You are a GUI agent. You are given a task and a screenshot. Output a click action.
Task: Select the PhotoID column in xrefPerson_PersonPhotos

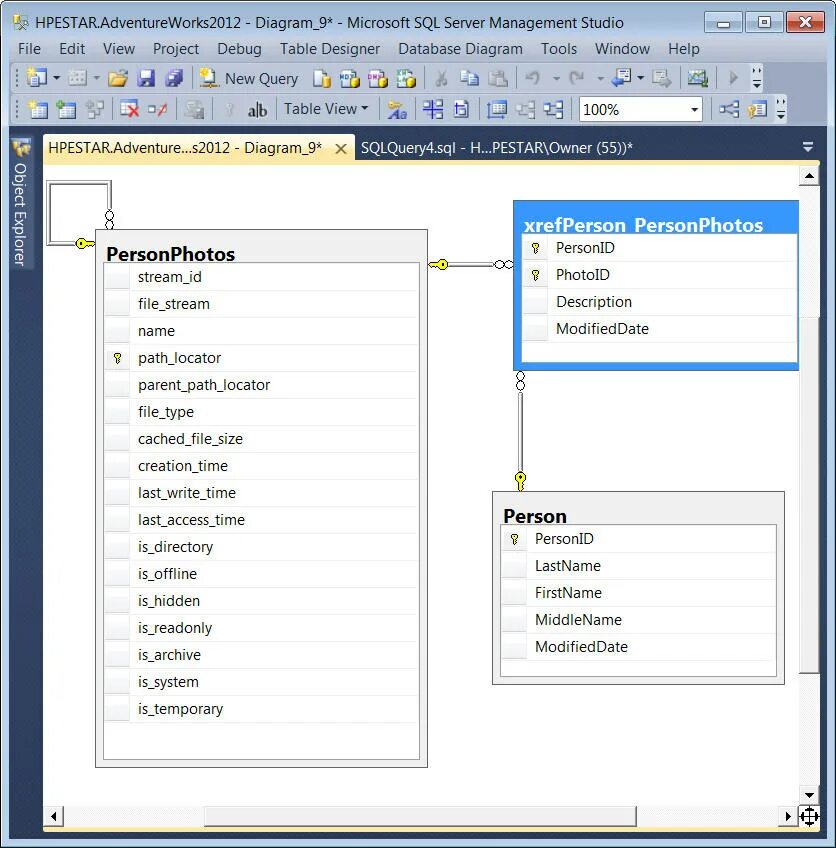coord(660,275)
